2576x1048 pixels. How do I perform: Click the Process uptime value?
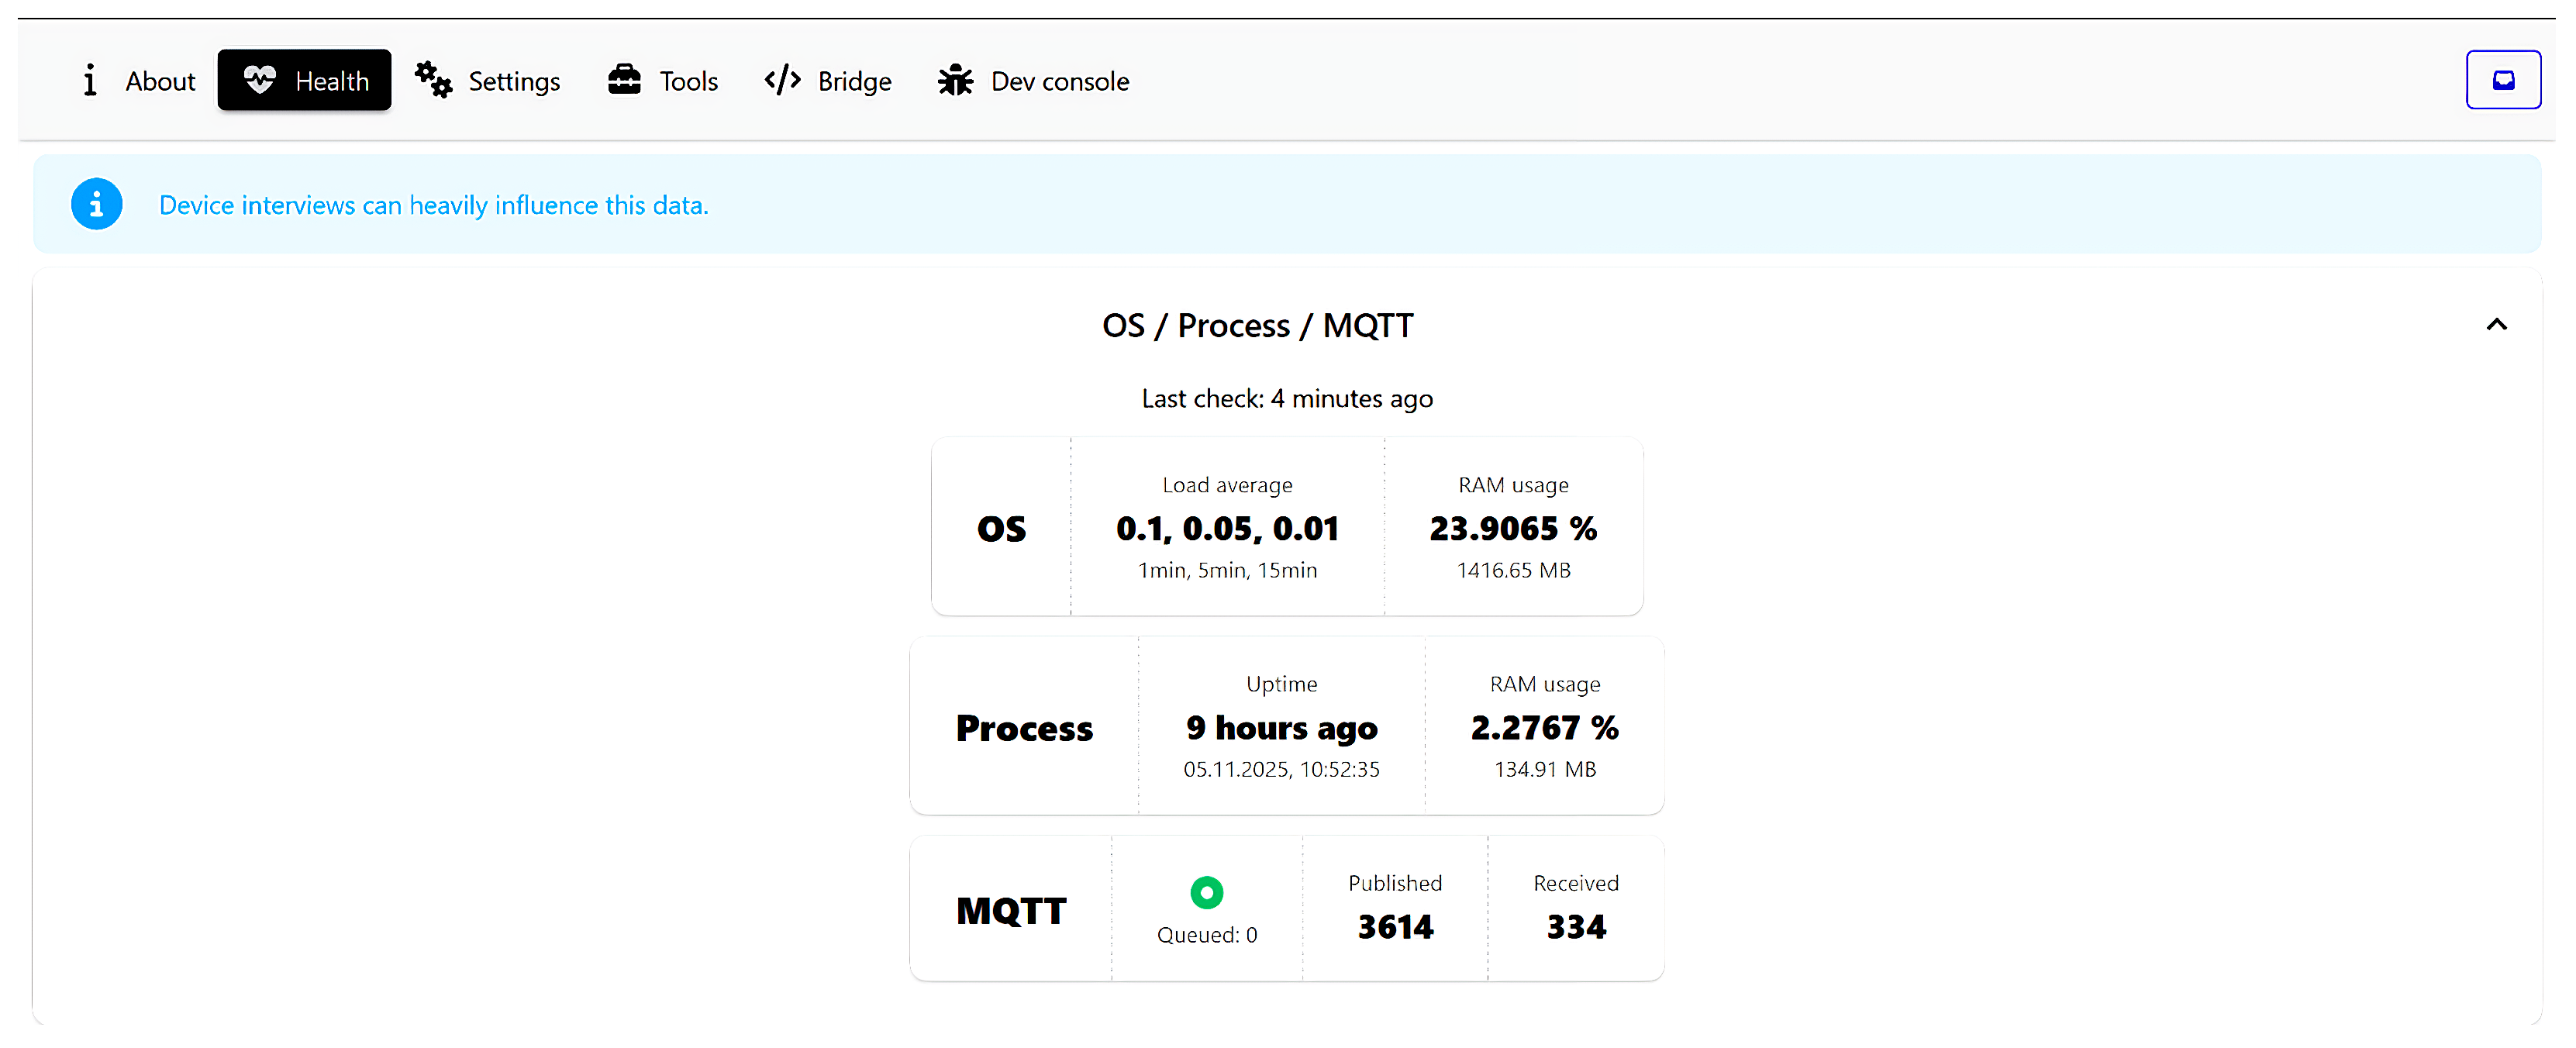pyautogui.click(x=1281, y=727)
